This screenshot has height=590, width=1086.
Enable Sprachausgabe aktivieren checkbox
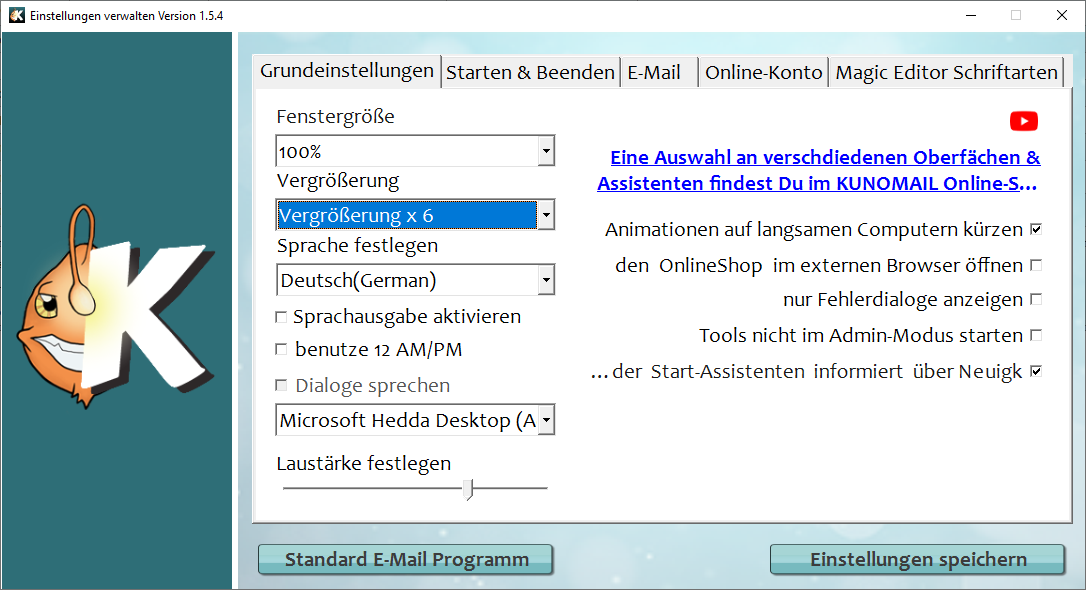click(x=281, y=318)
